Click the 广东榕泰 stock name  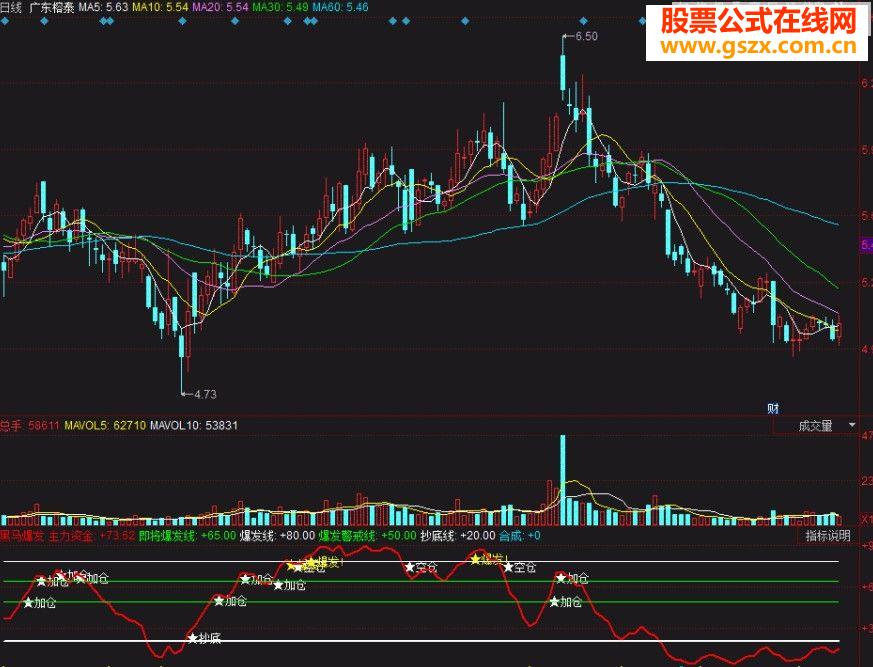51,8
